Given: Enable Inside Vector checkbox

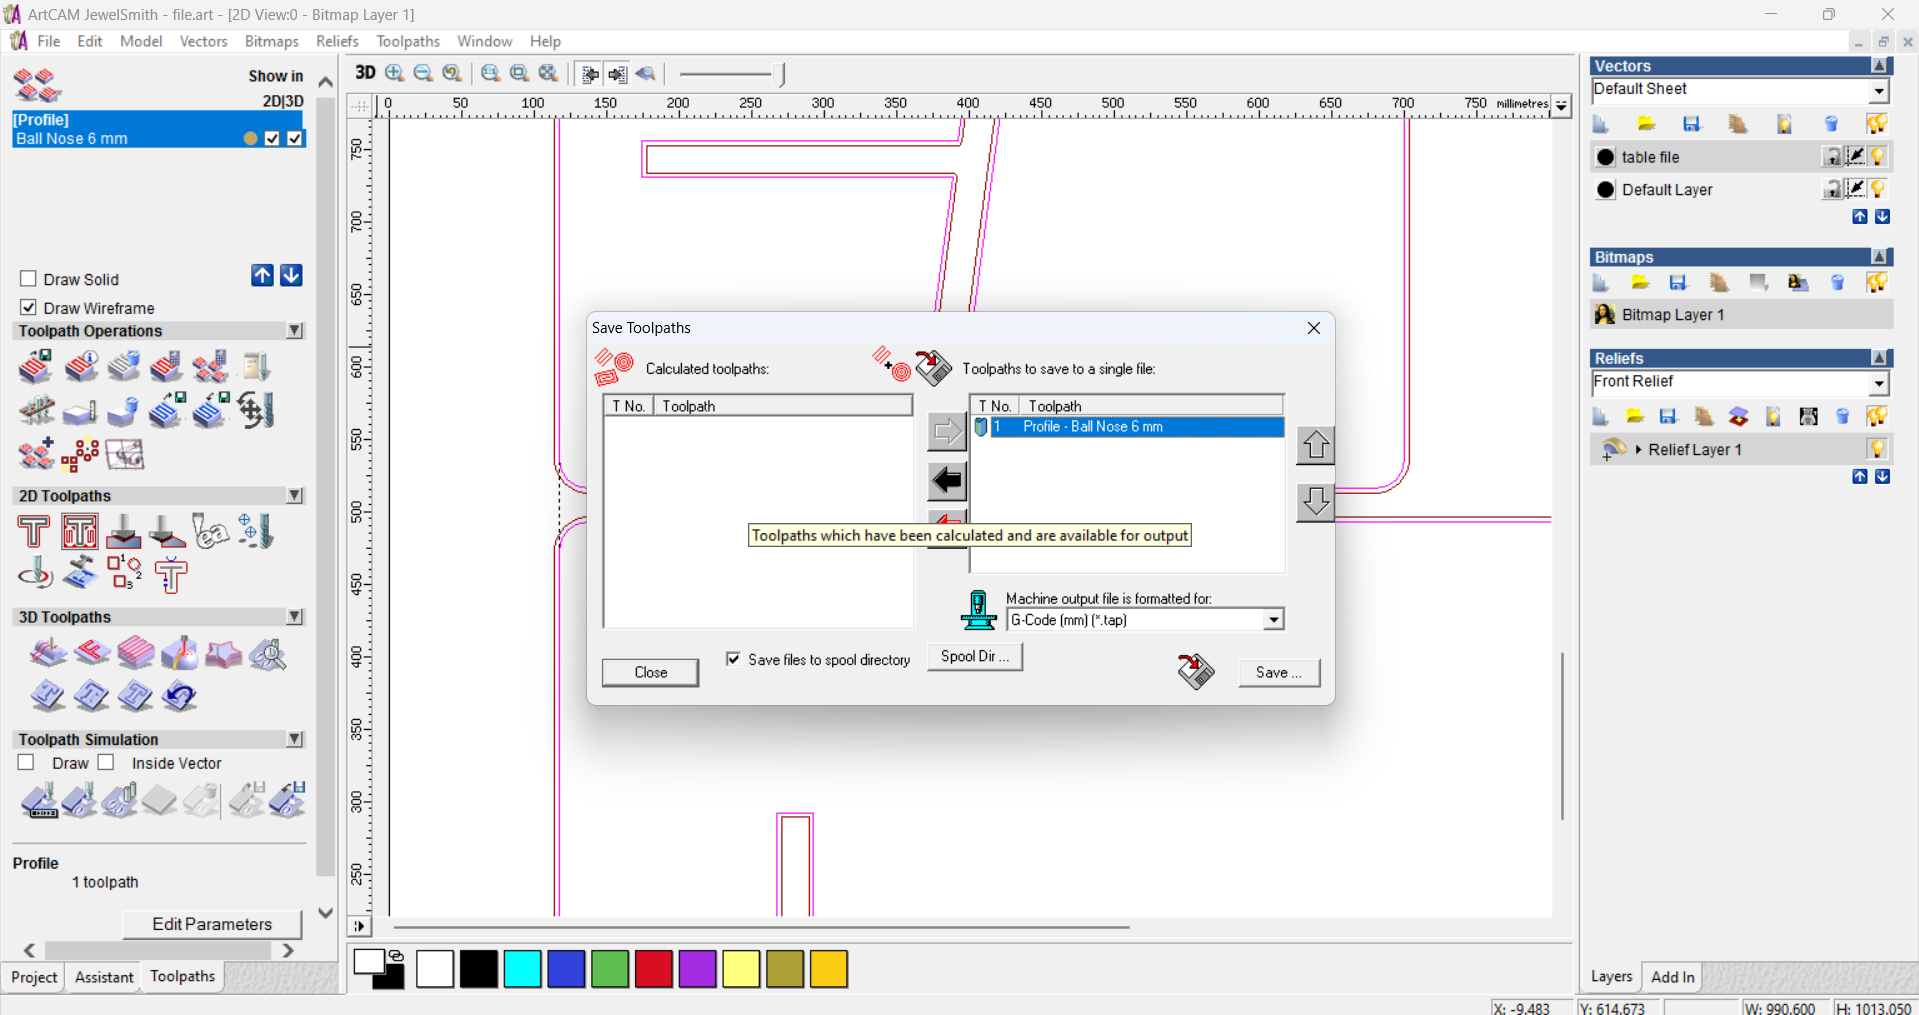Looking at the screenshot, I should (x=106, y=762).
